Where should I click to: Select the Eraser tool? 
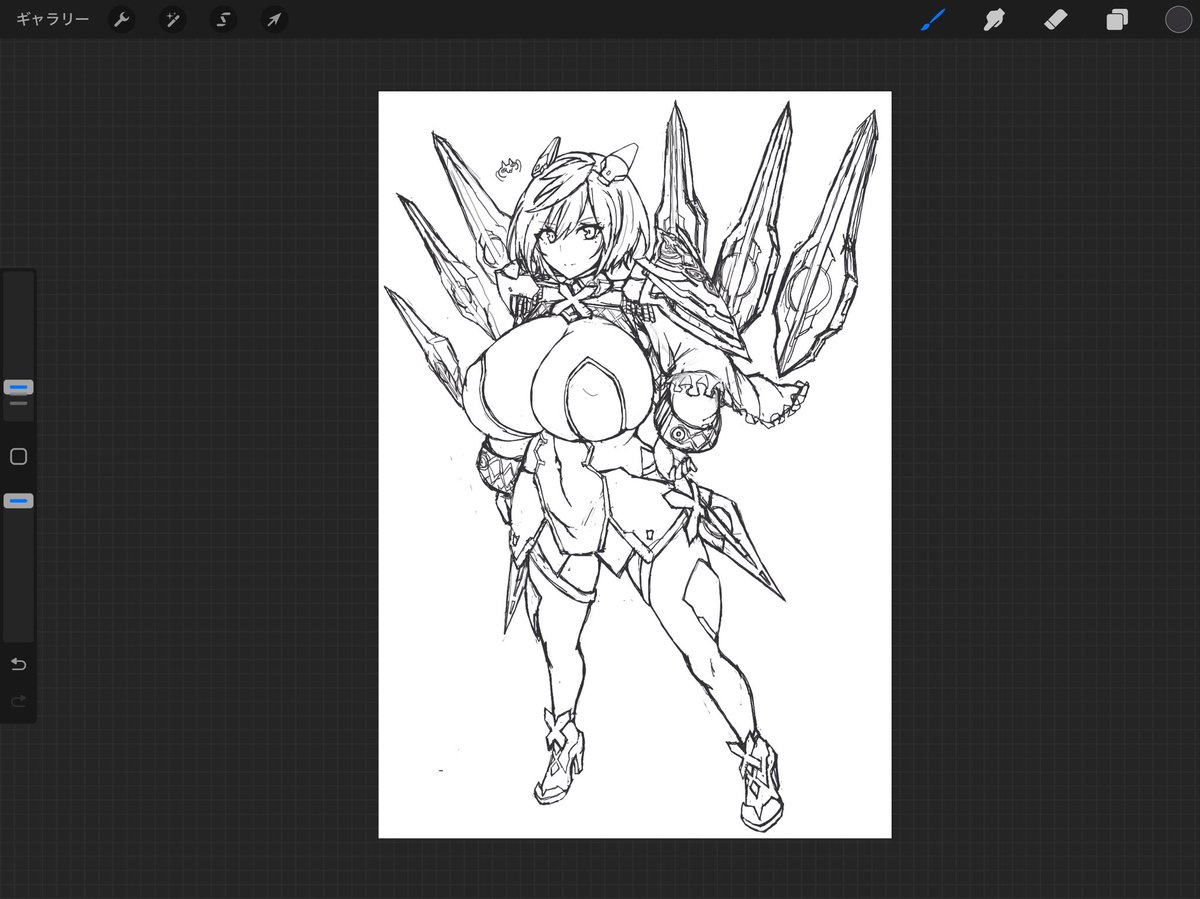point(1055,19)
